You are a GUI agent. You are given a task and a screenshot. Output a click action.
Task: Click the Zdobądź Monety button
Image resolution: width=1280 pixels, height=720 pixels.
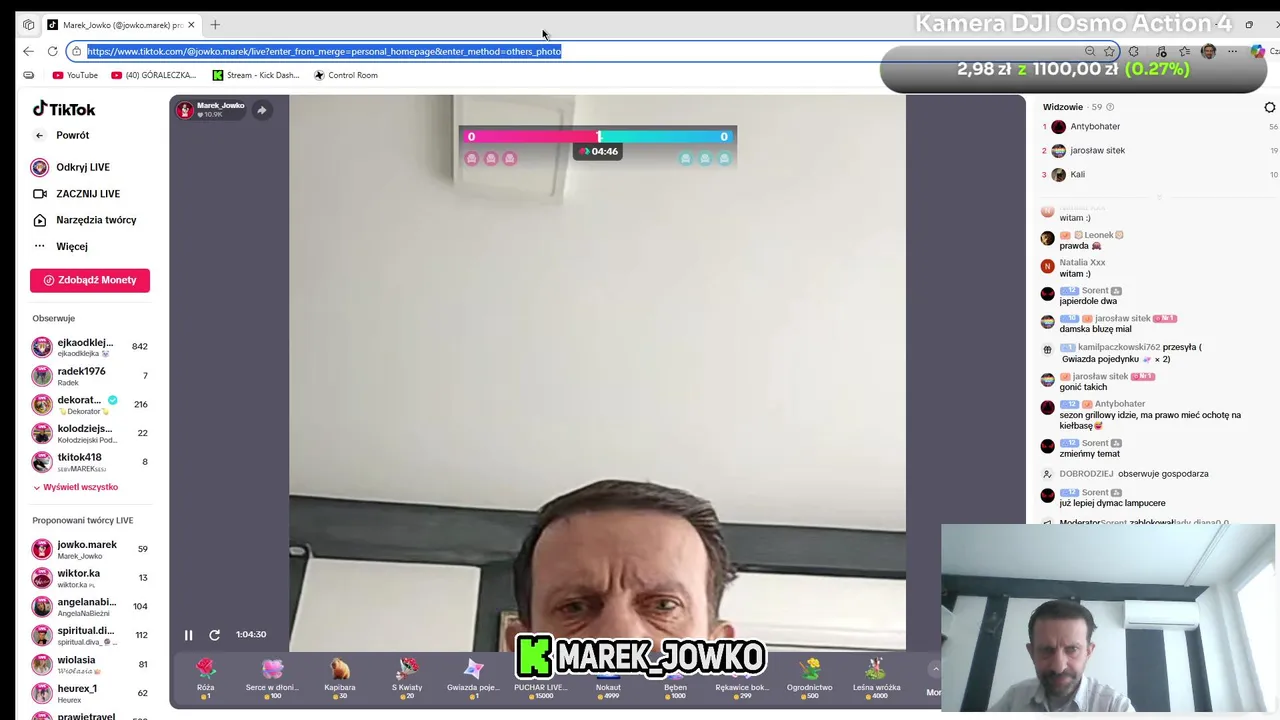[90, 280]
